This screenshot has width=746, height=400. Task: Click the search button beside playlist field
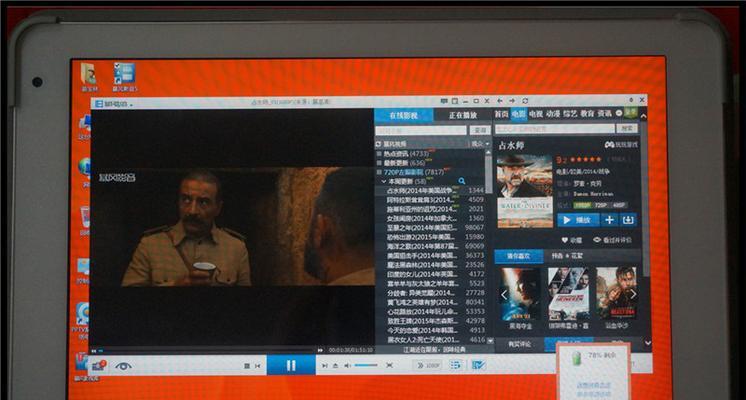pyautogui.click(x=480, y=130)
